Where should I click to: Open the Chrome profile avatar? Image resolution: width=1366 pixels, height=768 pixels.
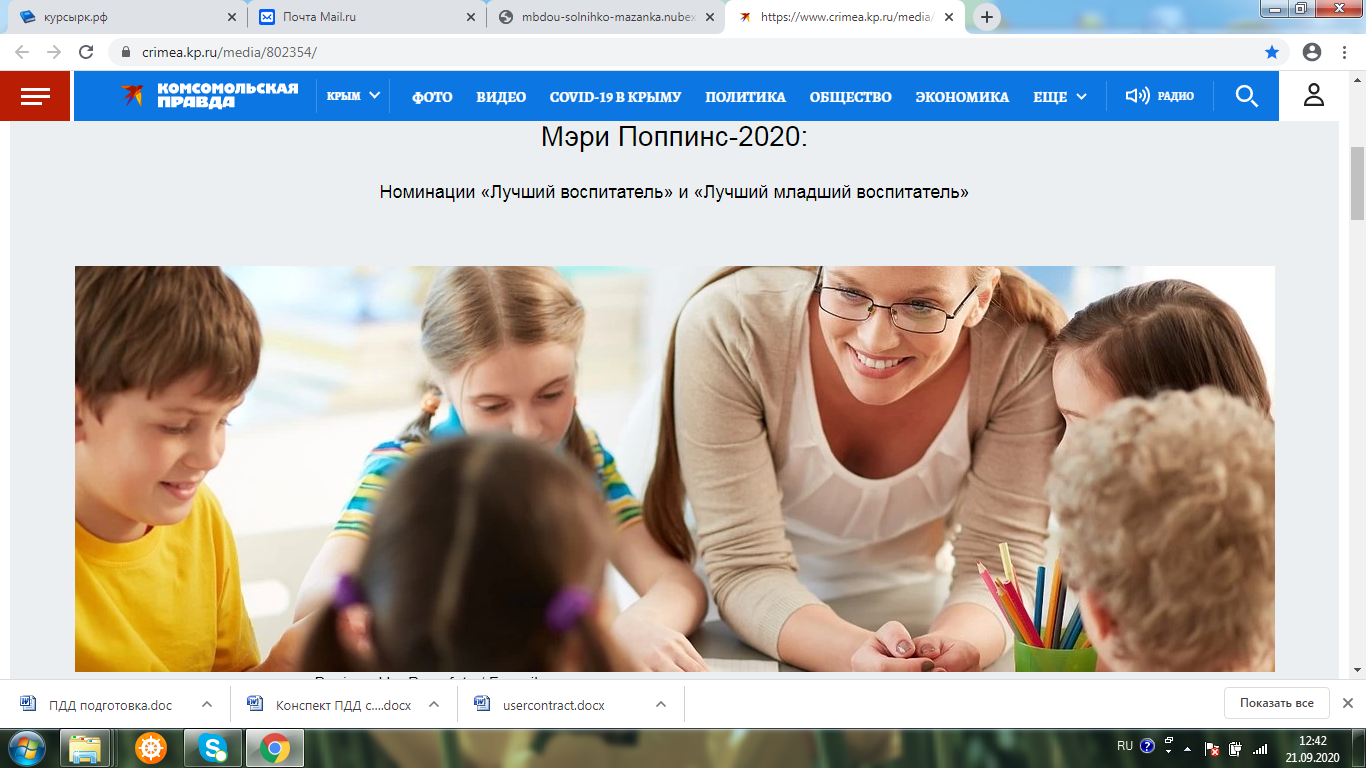[1312, 52]
